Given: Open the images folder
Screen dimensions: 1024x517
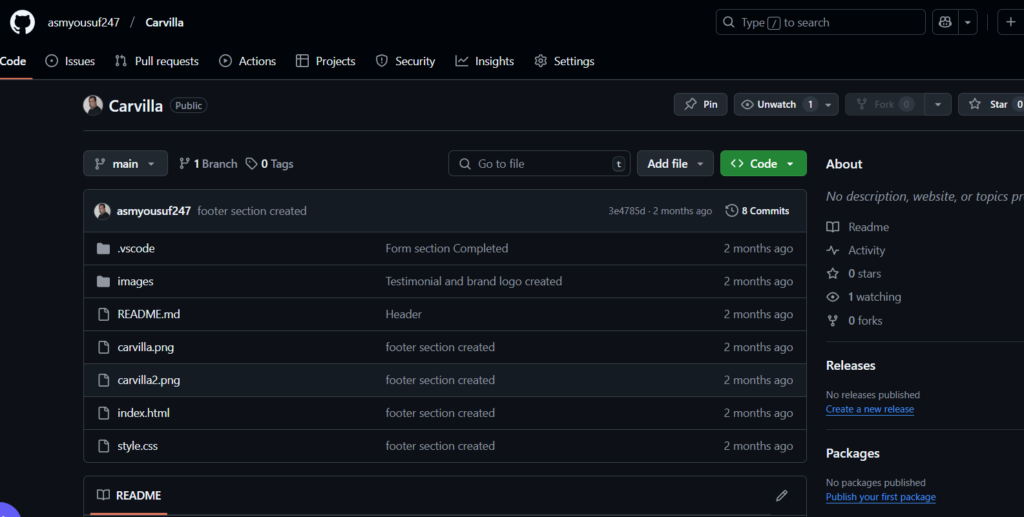Looking at the screenshot, I should tap(135, 281).
